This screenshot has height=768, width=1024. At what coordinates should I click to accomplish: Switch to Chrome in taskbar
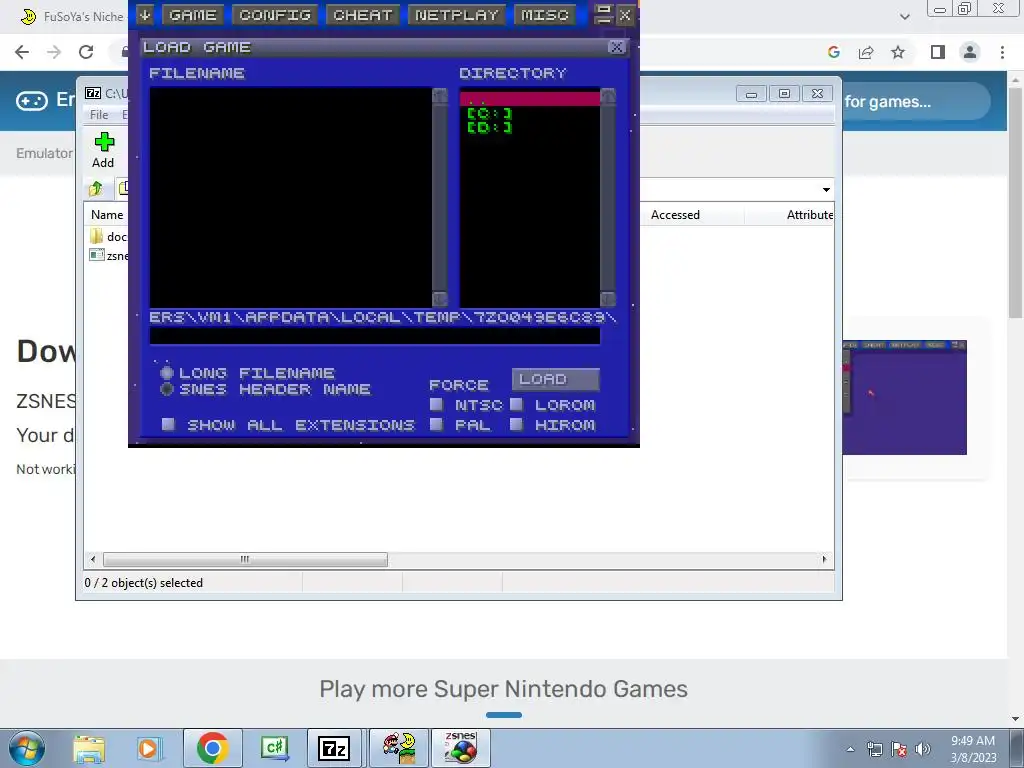[x=212, y=748]
